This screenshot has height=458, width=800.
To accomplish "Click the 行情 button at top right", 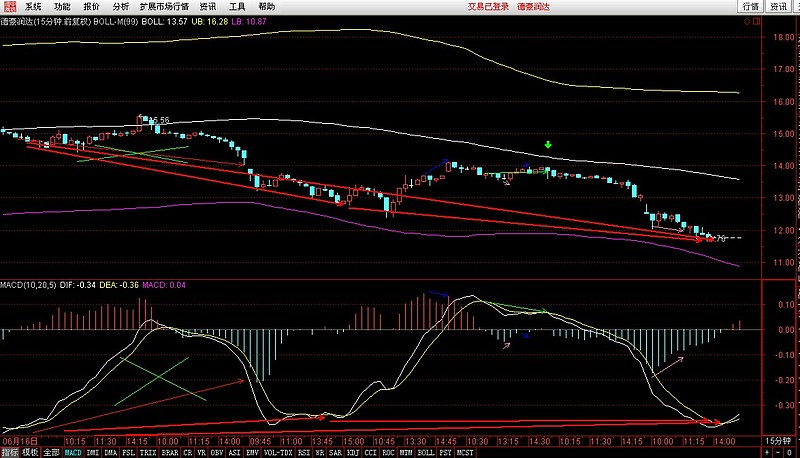I will (x=751, y=7).
